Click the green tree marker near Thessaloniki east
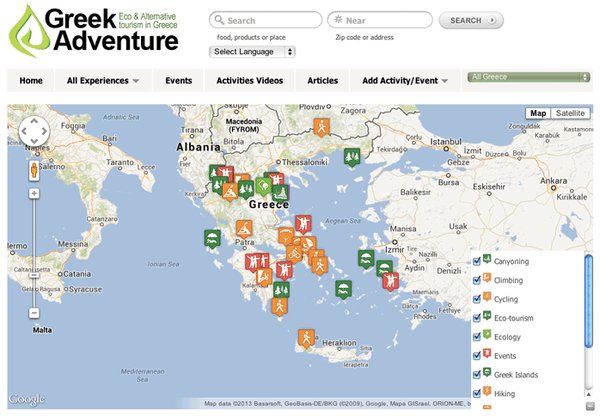The width and height of the screenshot is (600, 416). [x=352, y=157]
